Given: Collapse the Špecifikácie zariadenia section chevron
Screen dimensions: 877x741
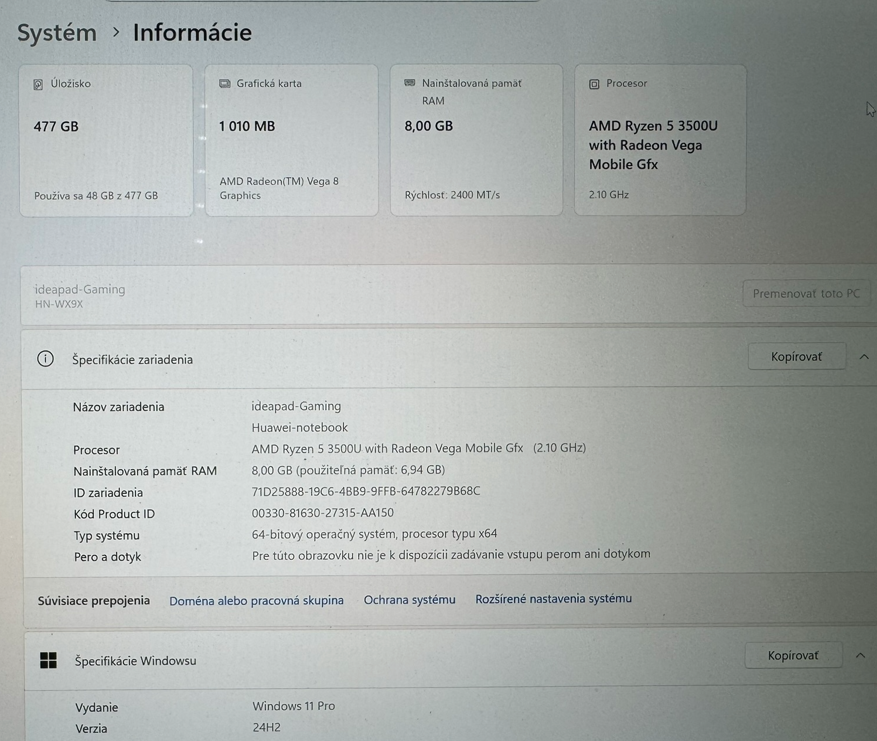Looking at the screenshot, I should [864, 357].
